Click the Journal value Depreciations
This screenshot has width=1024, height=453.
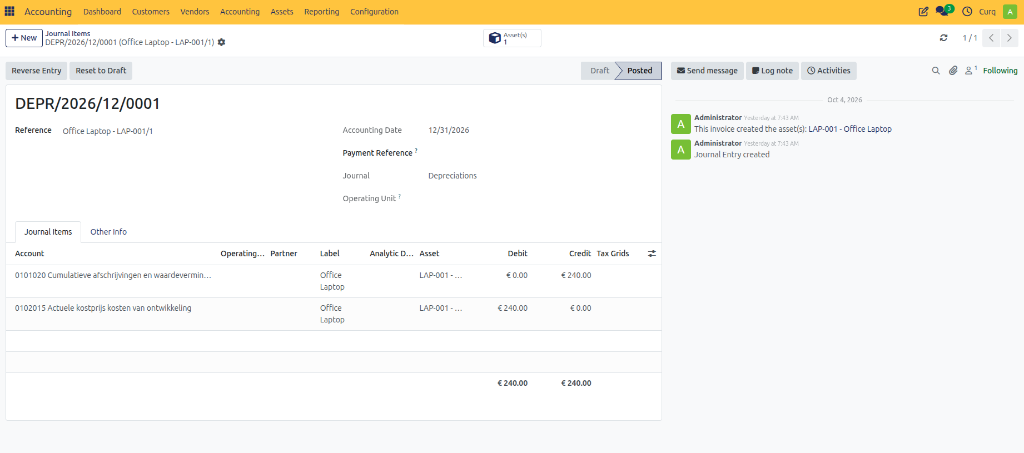coord(453,176)
